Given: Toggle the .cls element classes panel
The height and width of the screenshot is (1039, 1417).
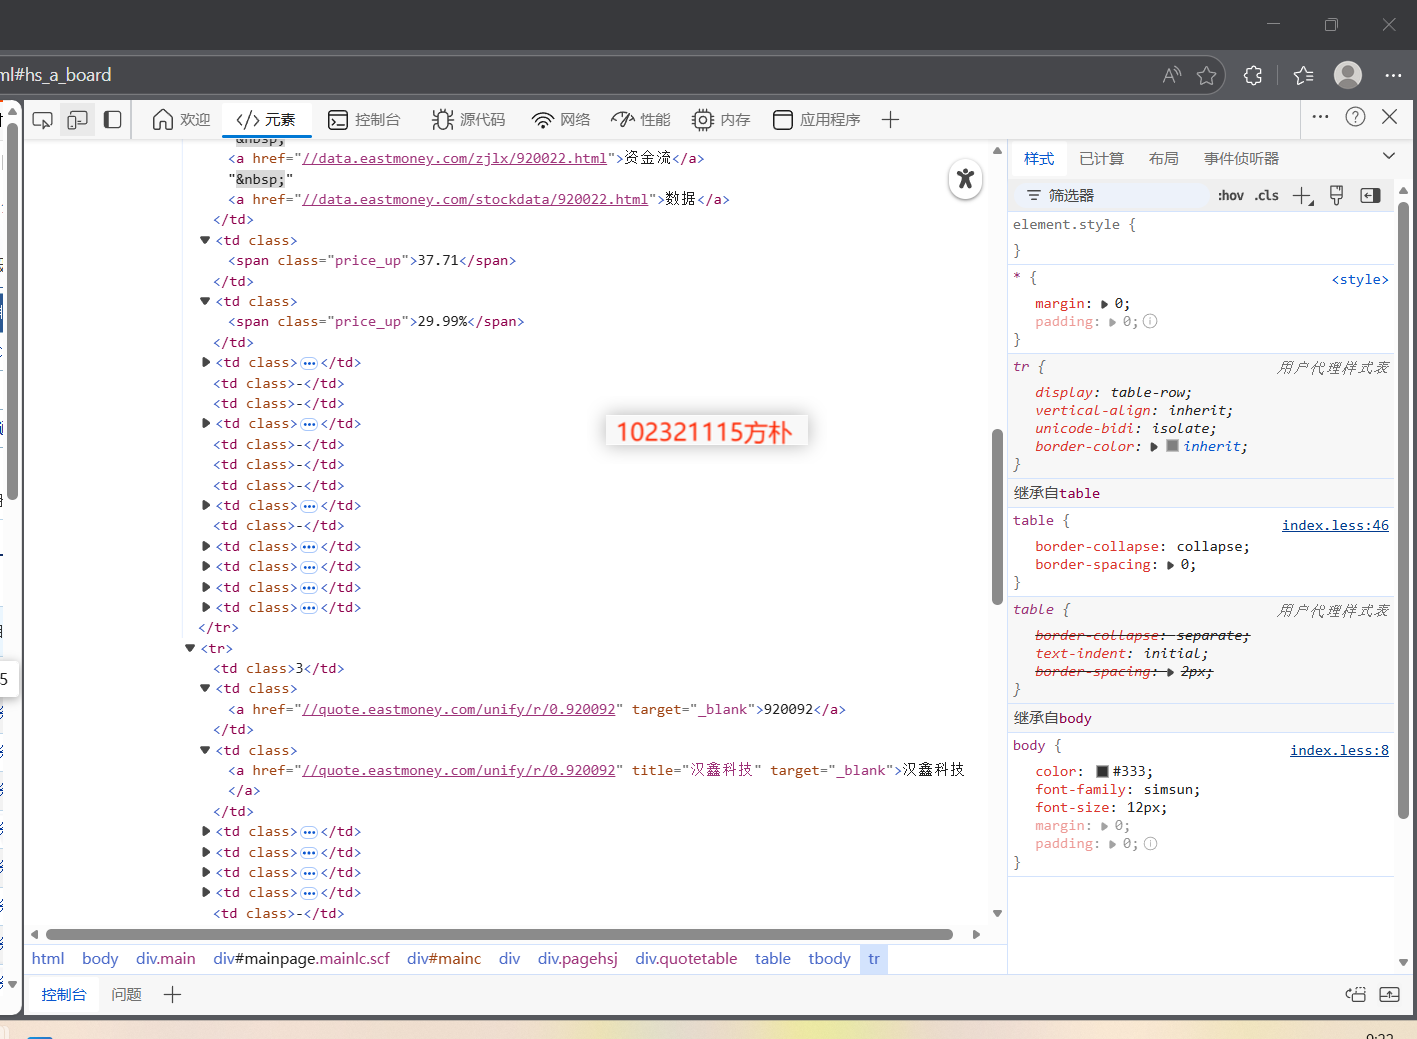Looking at the screenshot, I should (1267, 196).
